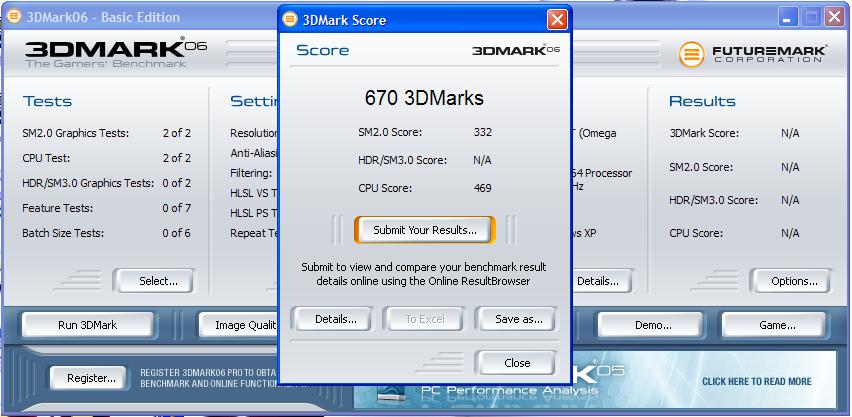Image resolution: width=852 pixels, height=417 pixels.
Task: Click the submit results description text
Action: point(424,275)
